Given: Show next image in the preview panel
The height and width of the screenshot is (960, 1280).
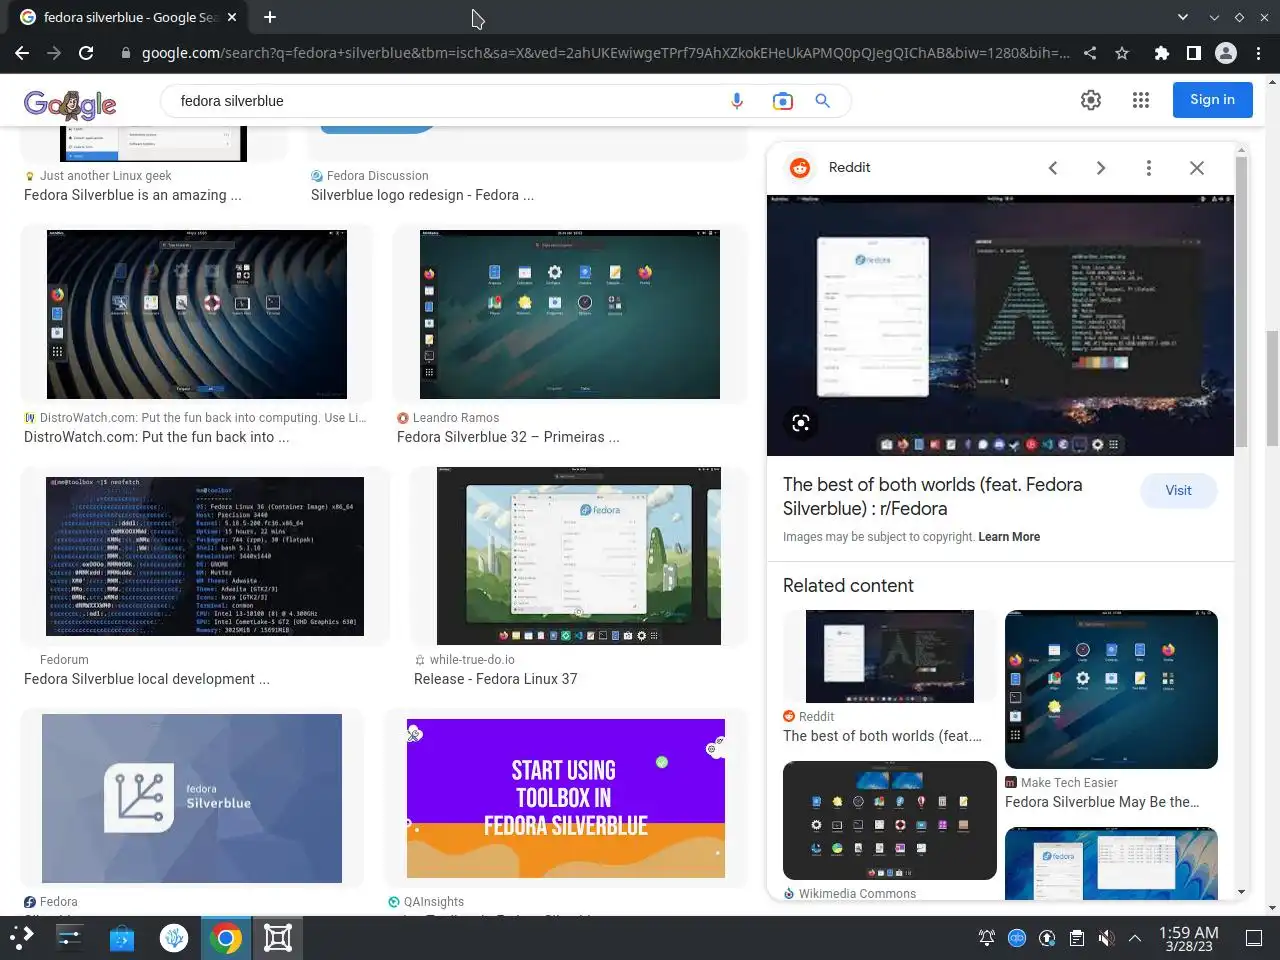Looking at the screenshot, I should [1101, 168].
